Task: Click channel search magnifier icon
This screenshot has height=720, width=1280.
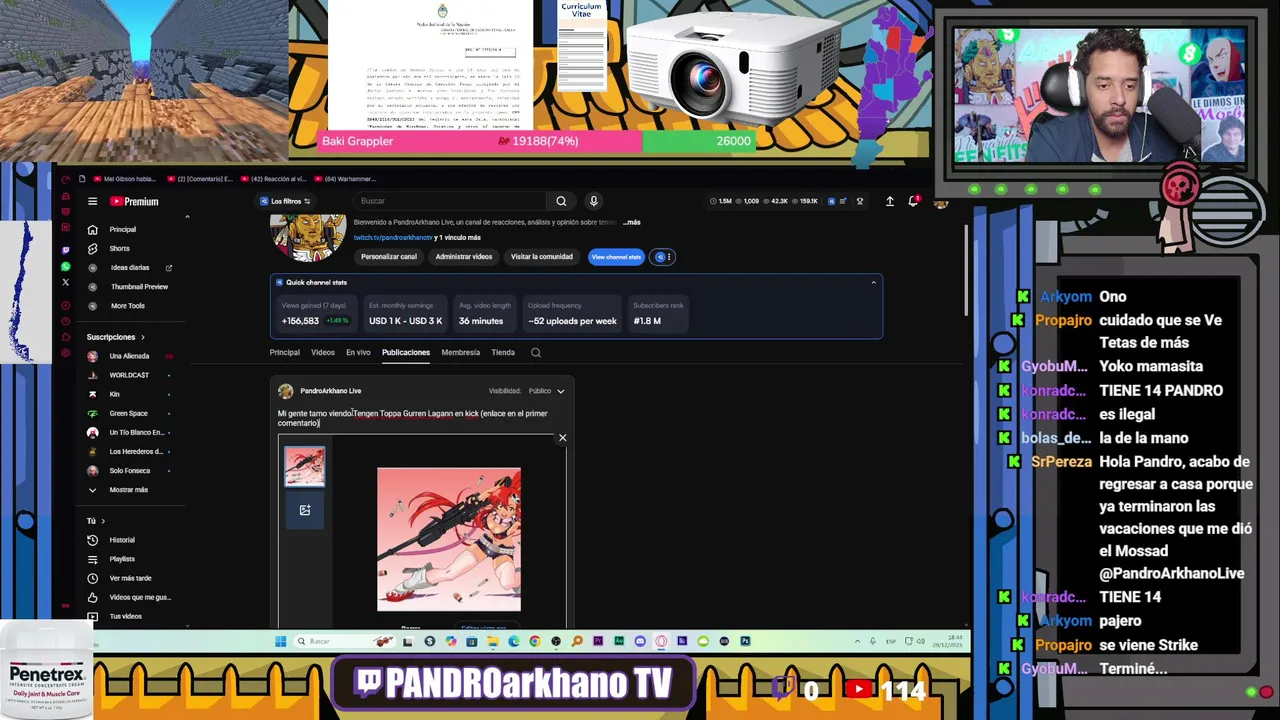Action: coord(536,352)
